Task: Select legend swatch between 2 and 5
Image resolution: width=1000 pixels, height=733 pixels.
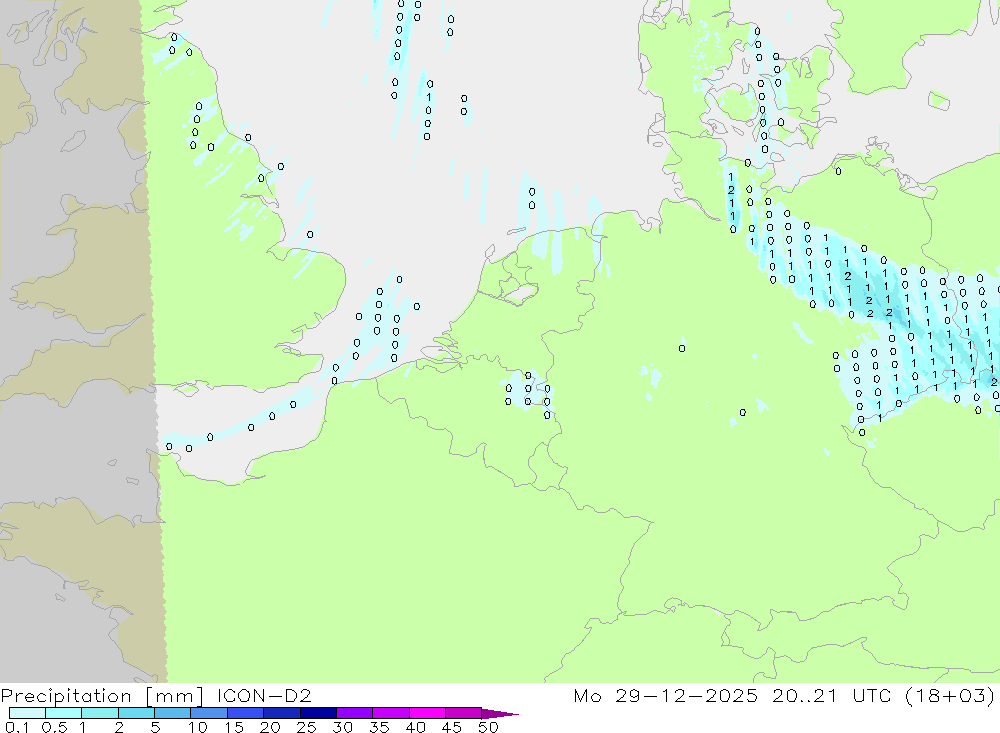Action: pos(136,713)
